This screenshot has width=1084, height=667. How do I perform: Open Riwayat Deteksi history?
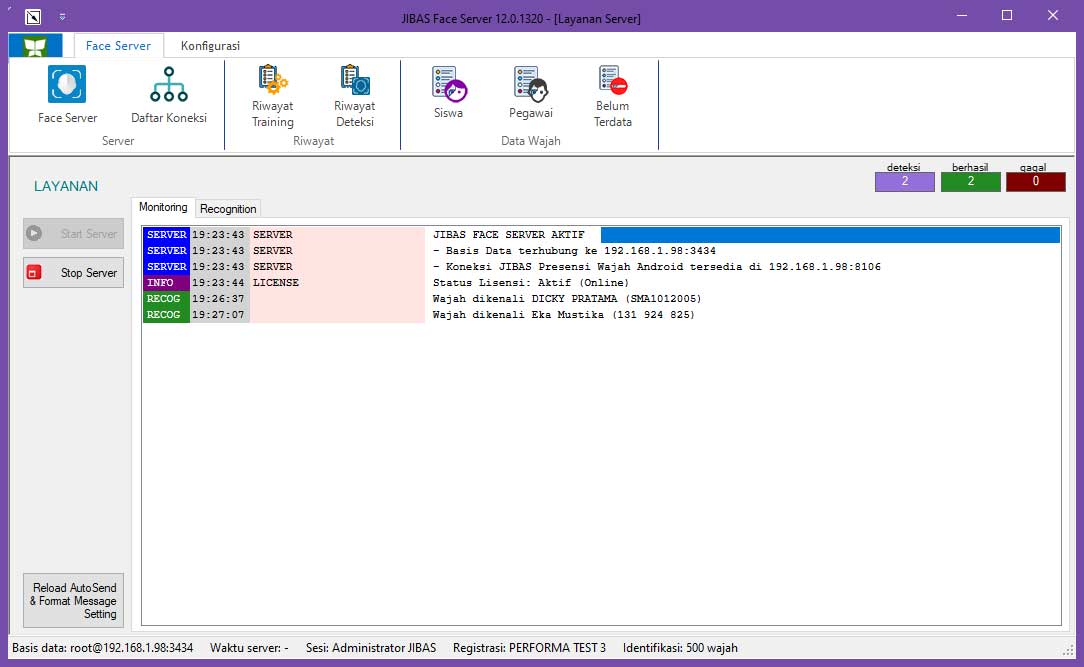(x=355, y=96)
